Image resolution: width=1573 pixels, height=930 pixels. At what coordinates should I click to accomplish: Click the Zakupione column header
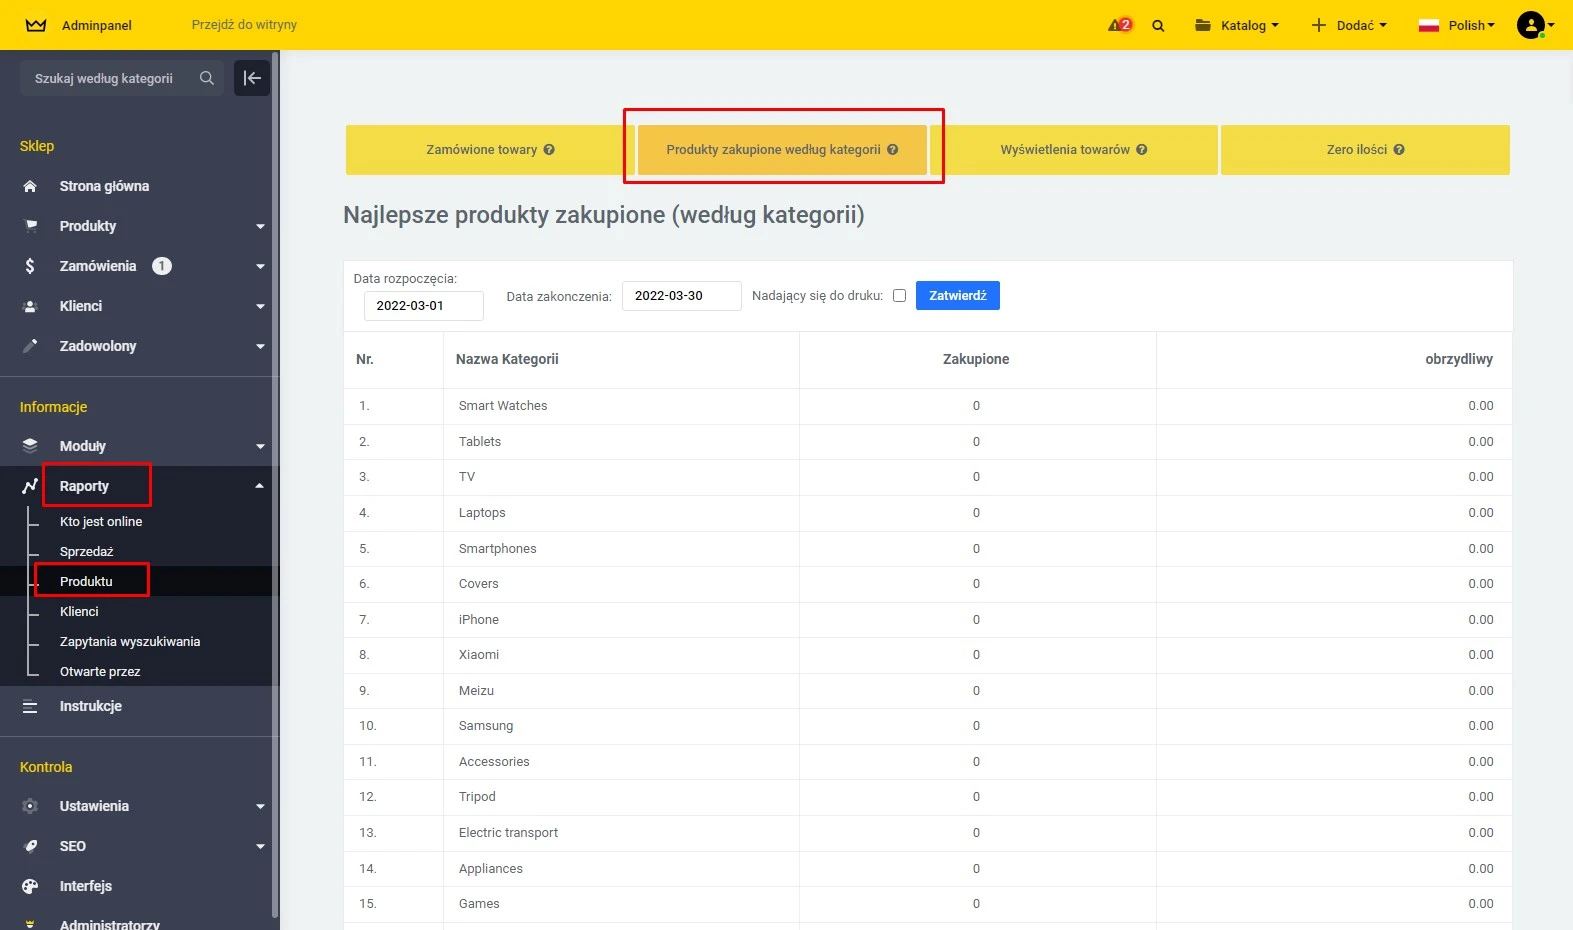tap(976, 359)
